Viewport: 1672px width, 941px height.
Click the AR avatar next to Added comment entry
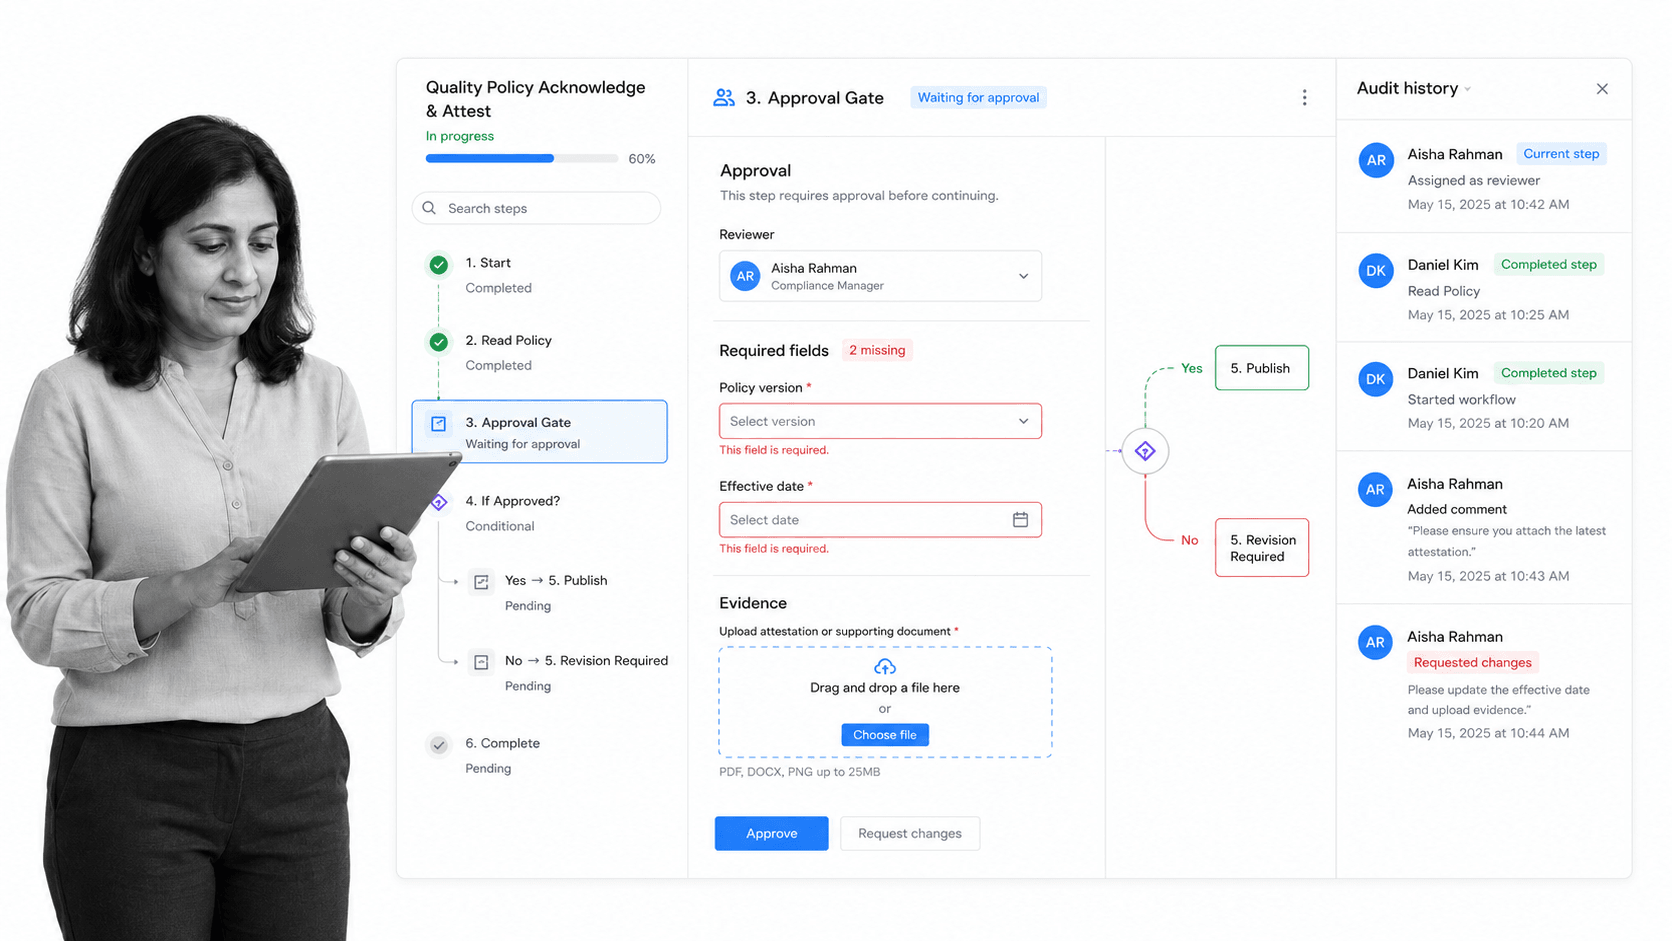coord(1375,490)
